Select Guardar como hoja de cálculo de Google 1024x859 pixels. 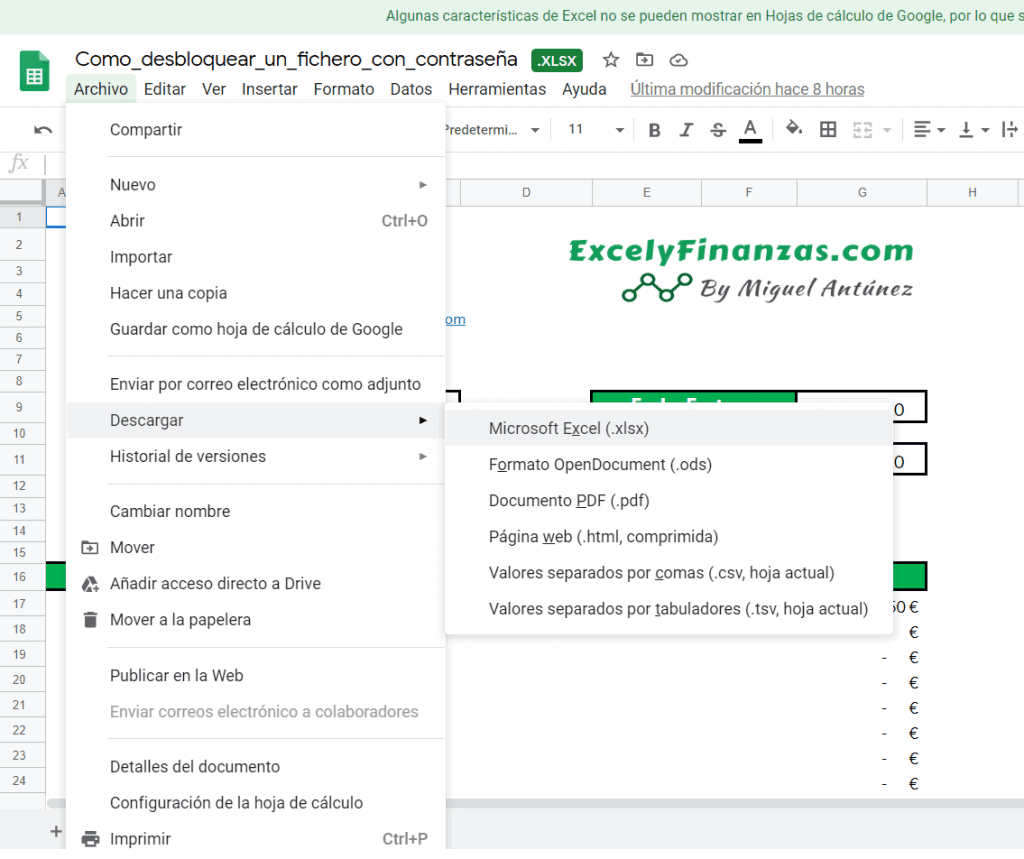(256, 329)
